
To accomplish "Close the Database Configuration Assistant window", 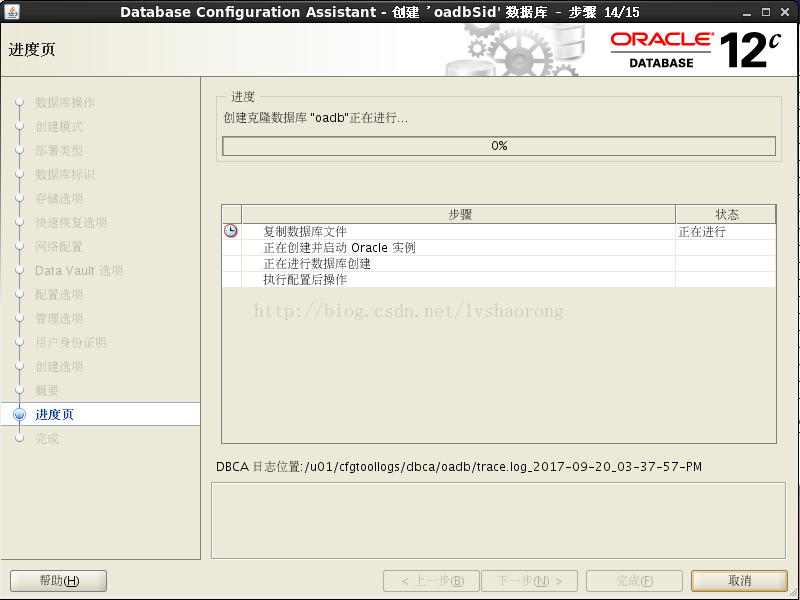I will [x=785, y=12].
